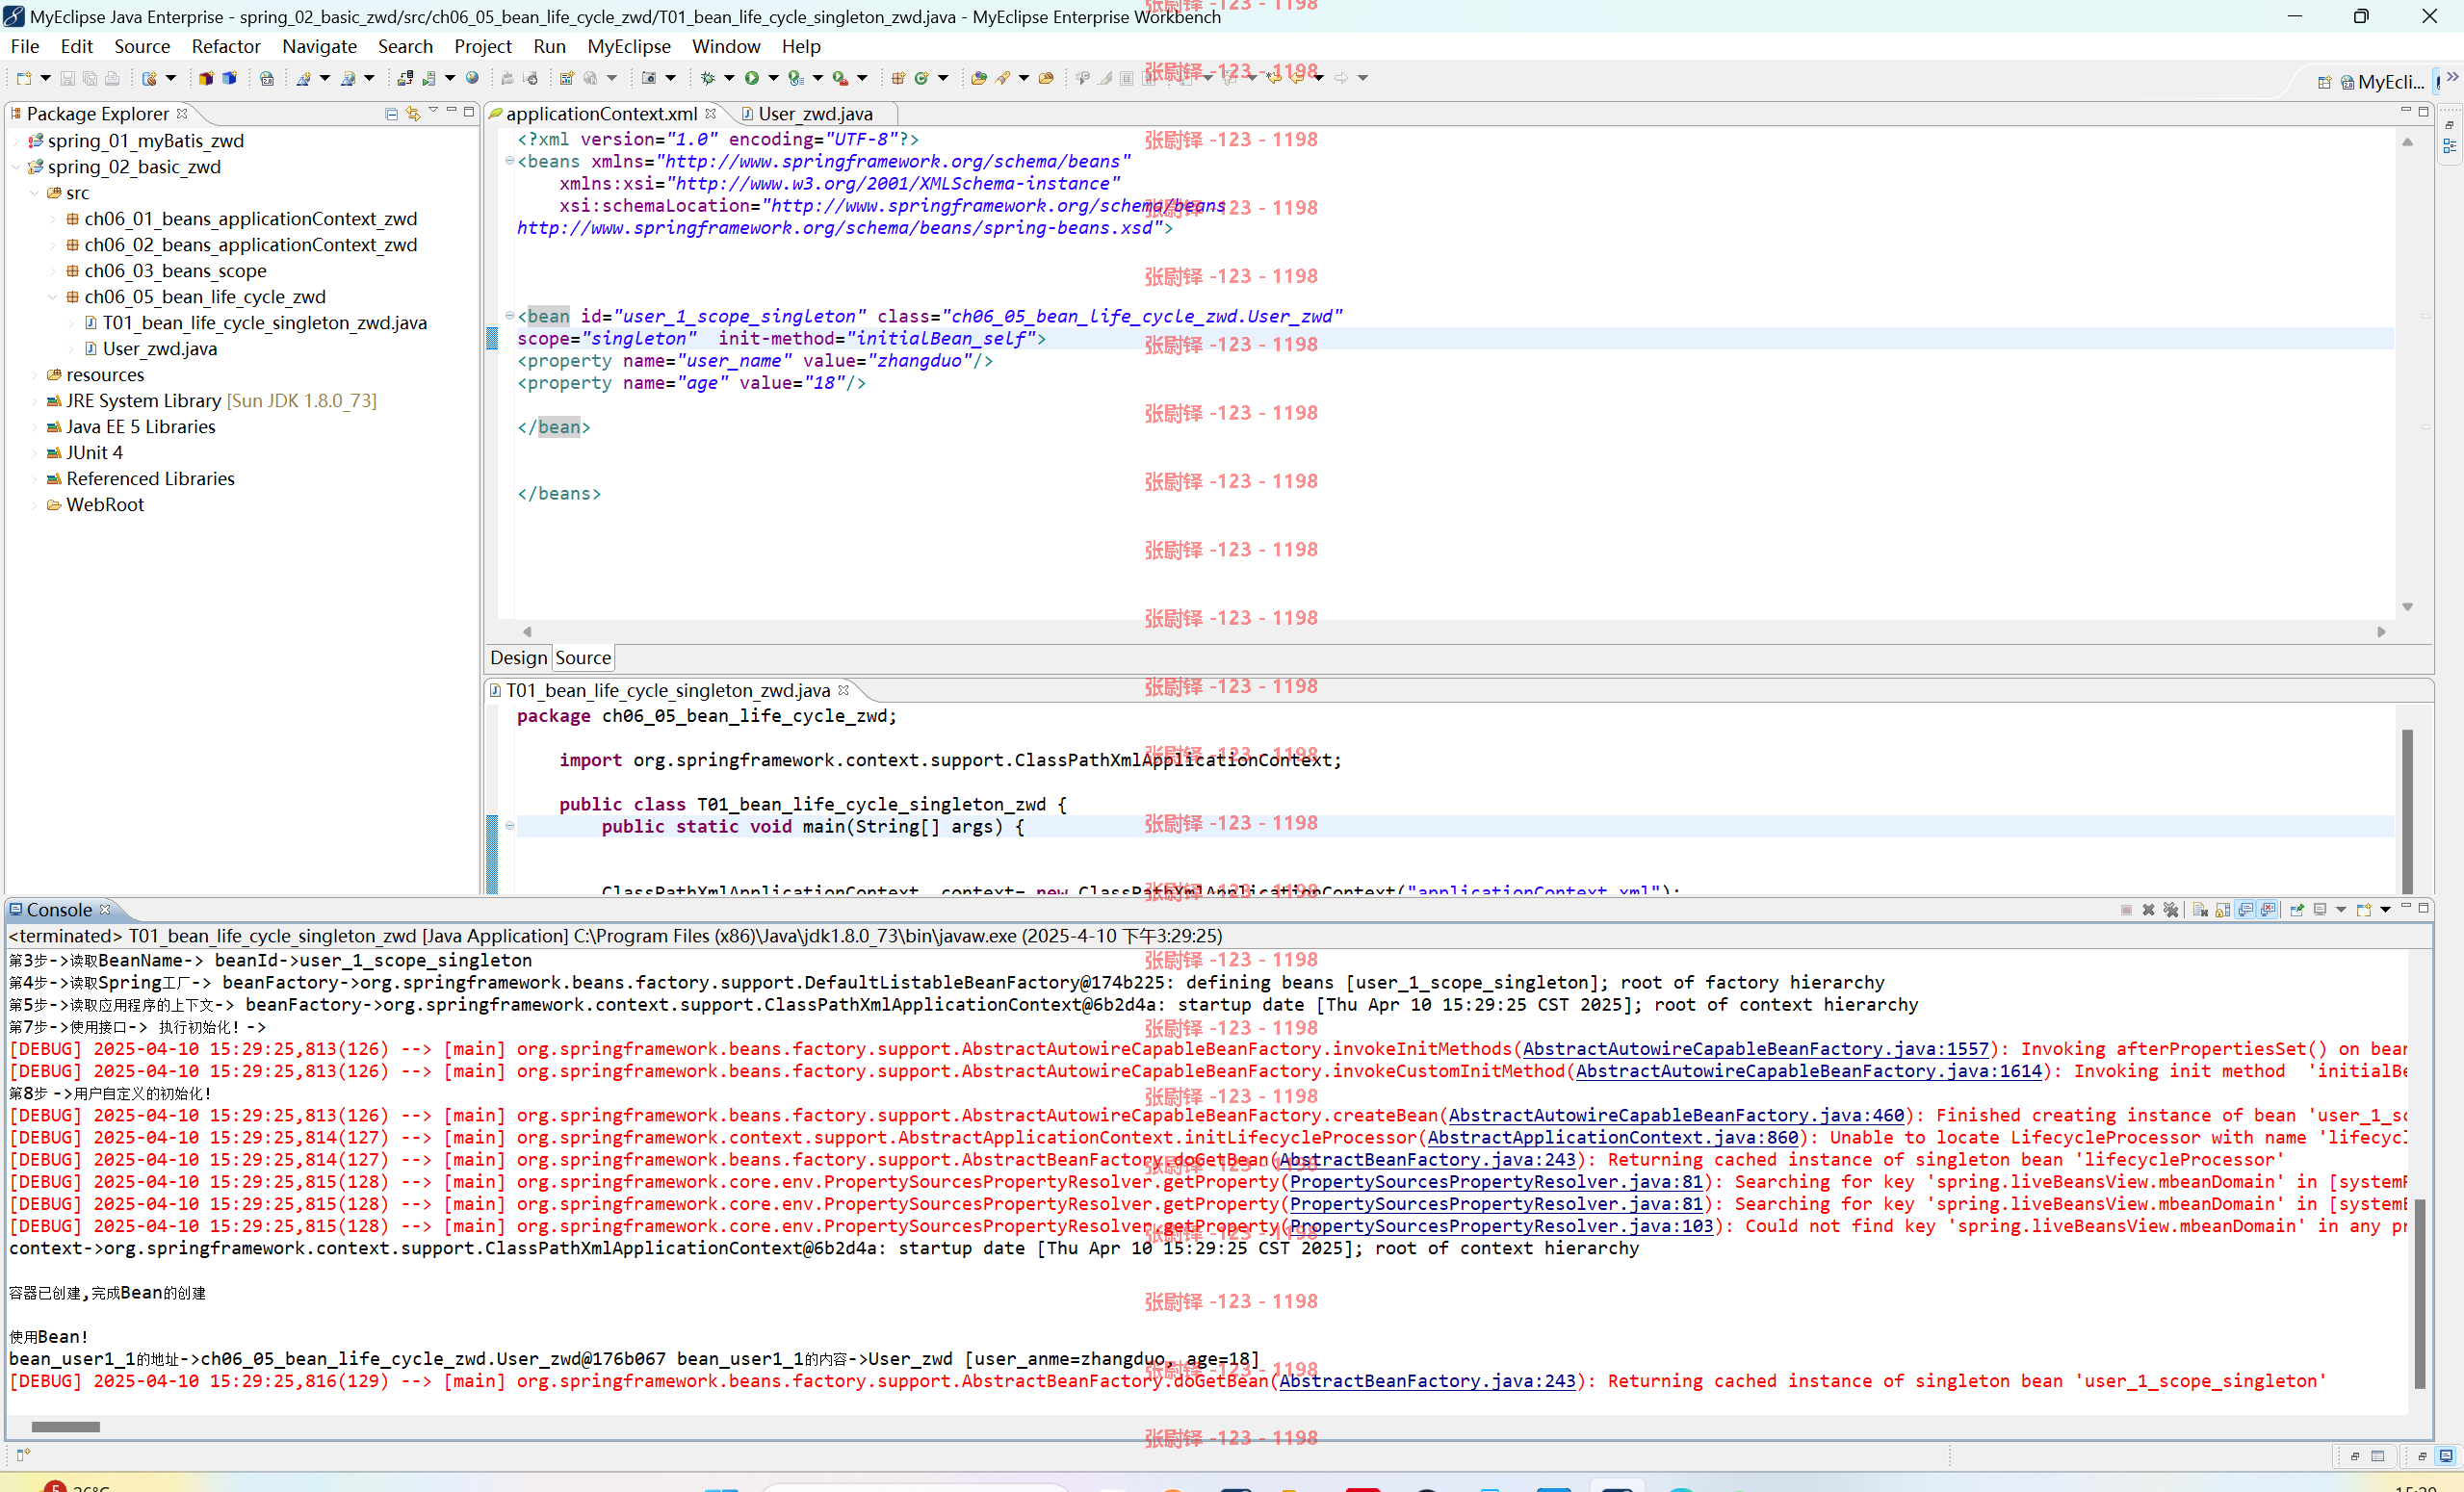Expand ch06_01_beans_applicationContext_zwd package
Image resolution: width=2464 pixels, height=1492 pixels.
[53, 219]
